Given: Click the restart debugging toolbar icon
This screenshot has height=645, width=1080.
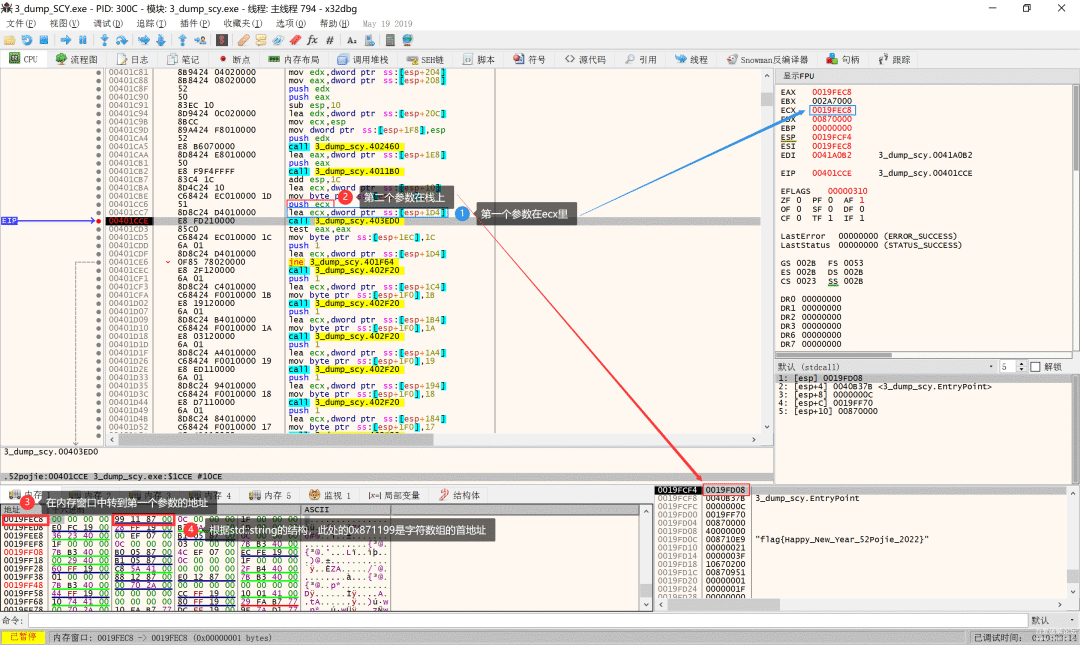Looking at the screenshot, I should 27,40.
